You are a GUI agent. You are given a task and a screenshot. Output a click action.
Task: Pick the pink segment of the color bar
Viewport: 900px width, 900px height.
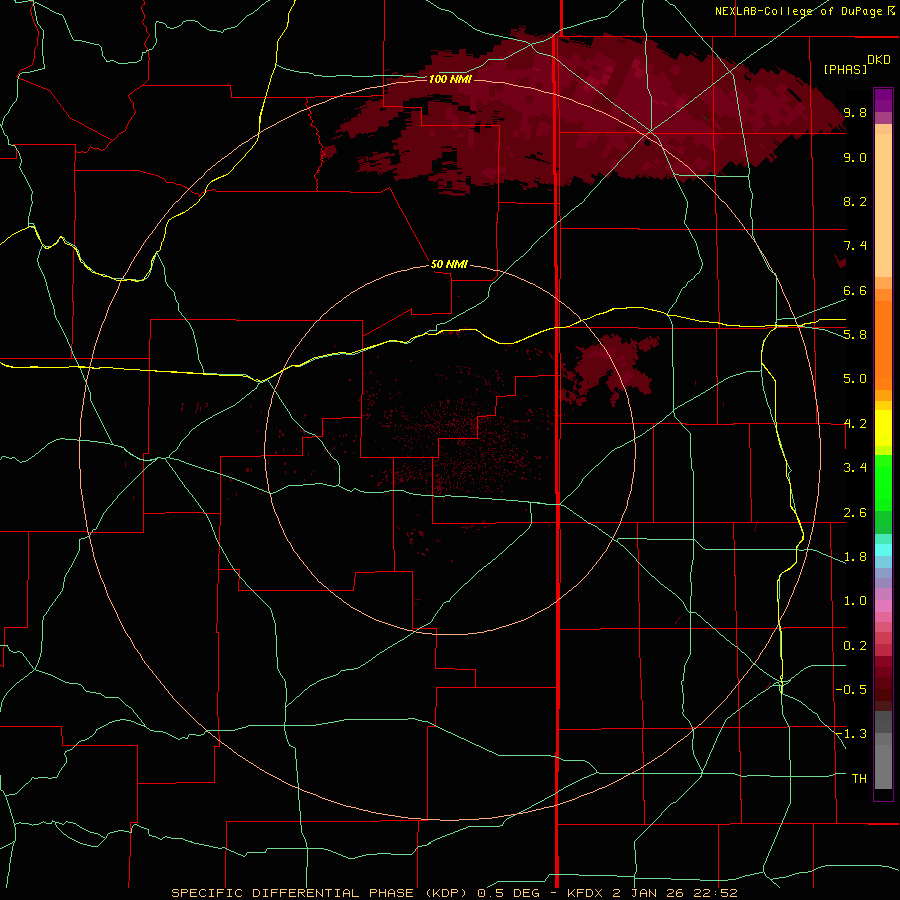[x=883, y=606]
